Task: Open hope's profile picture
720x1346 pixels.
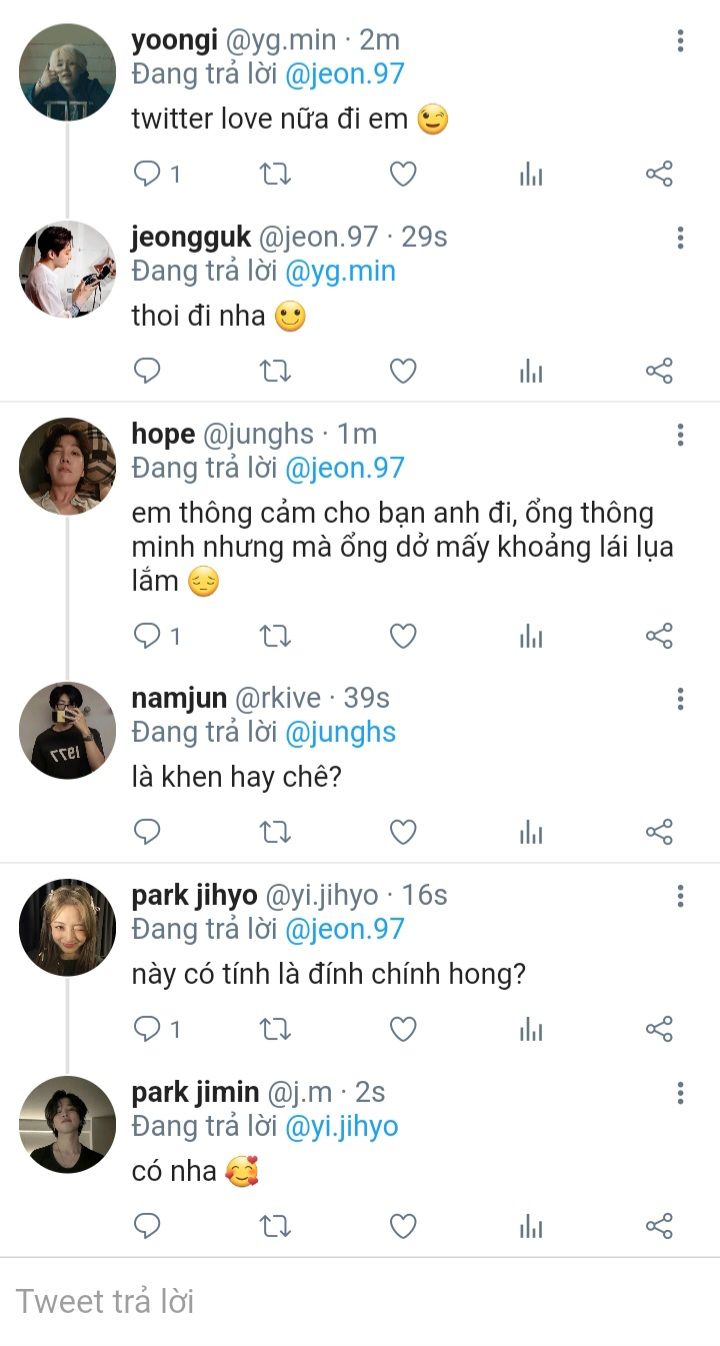Action: tap(67, 466)
